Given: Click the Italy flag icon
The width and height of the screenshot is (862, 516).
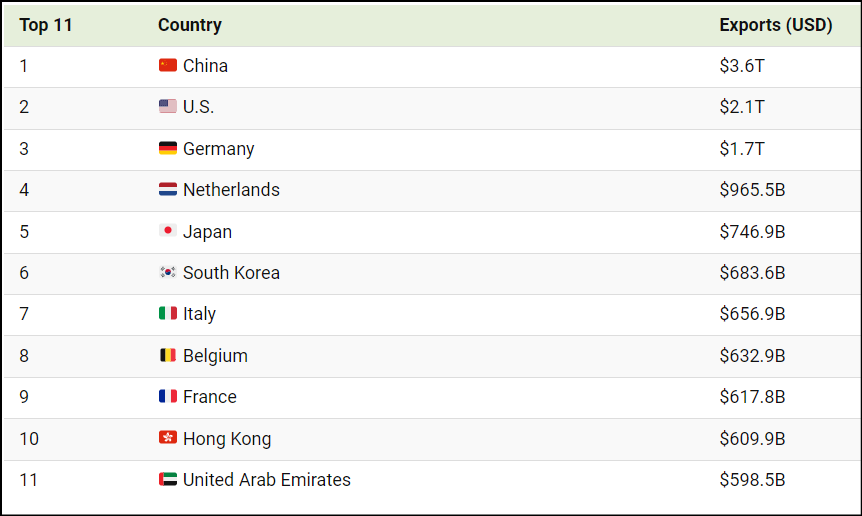Looking at the screenshot, I should coord(168,313).
